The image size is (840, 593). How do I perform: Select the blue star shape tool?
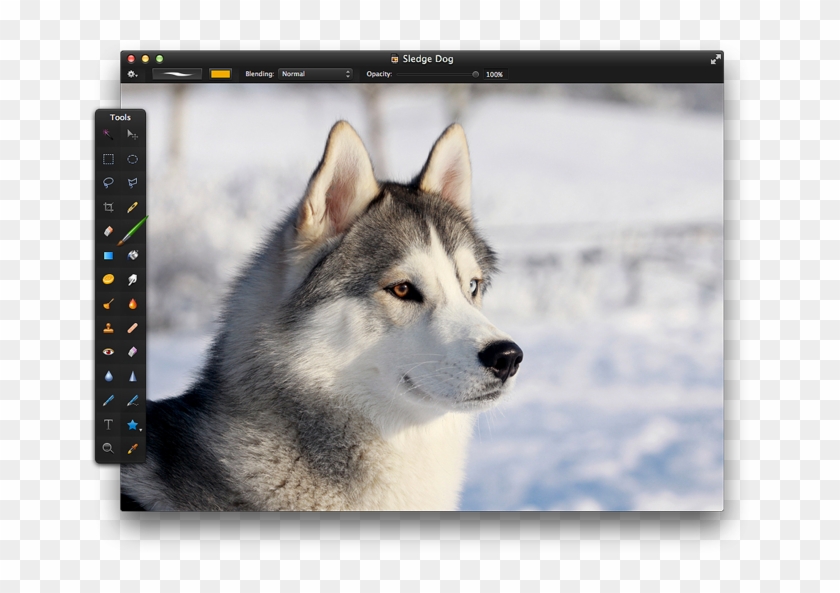click(x=132, y=422)
